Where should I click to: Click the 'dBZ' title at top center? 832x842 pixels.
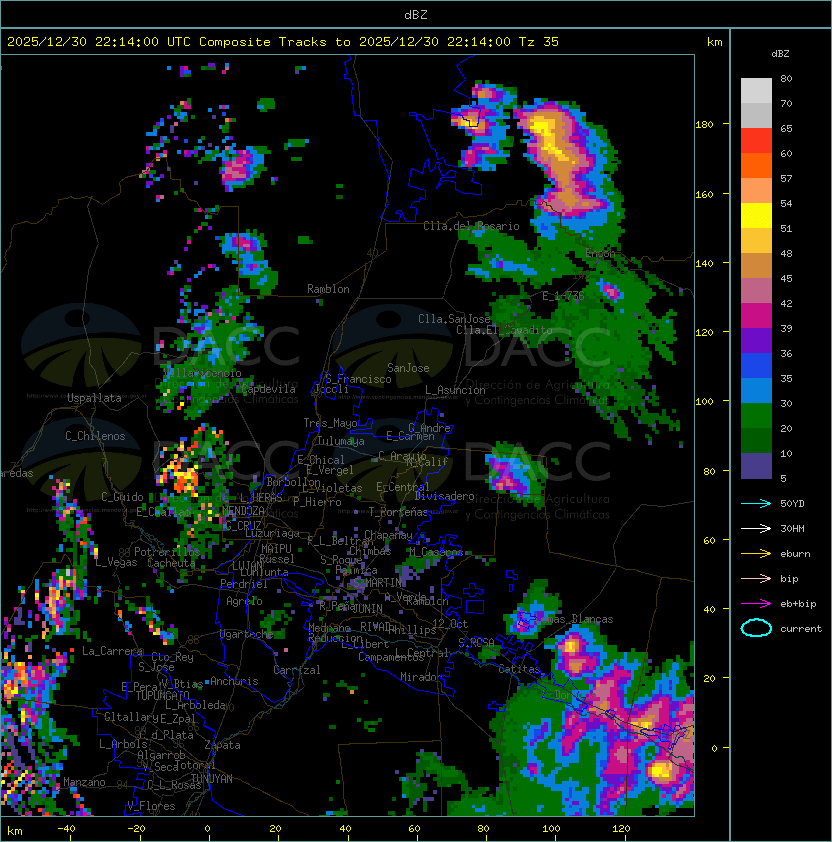[x=416, y=15]
